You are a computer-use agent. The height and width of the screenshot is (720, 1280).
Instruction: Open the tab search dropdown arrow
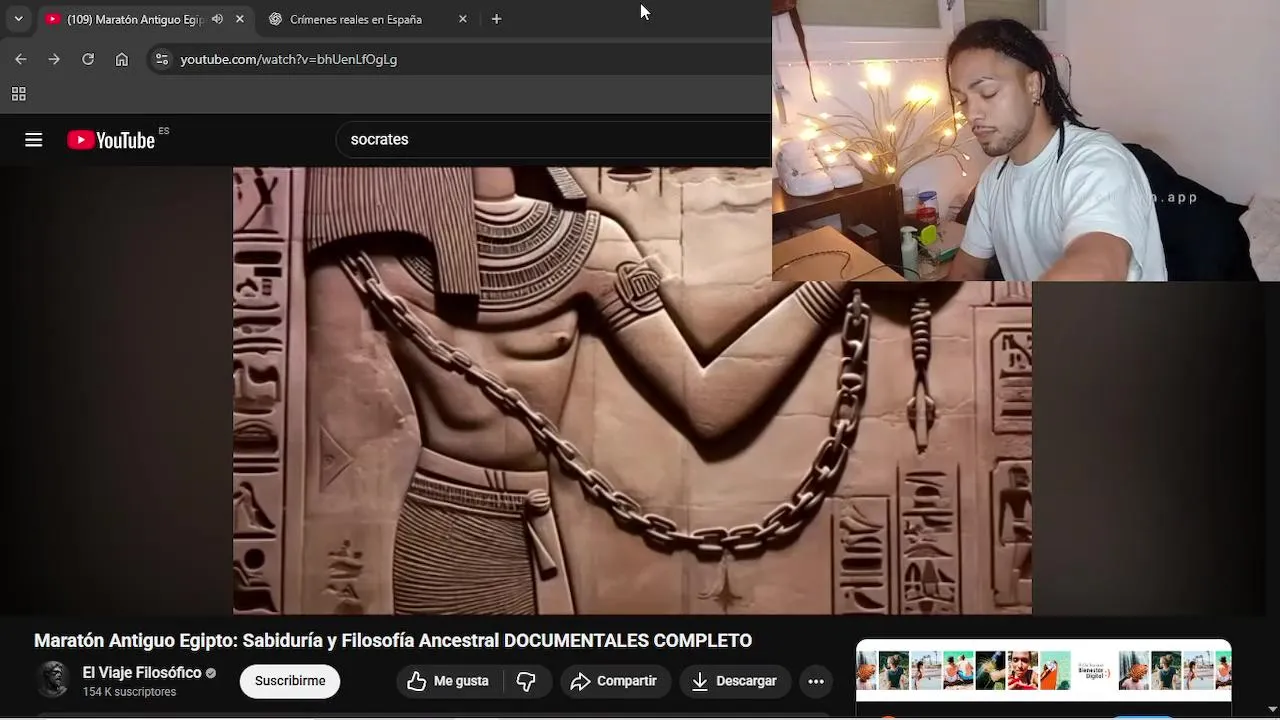pos(18,19)
